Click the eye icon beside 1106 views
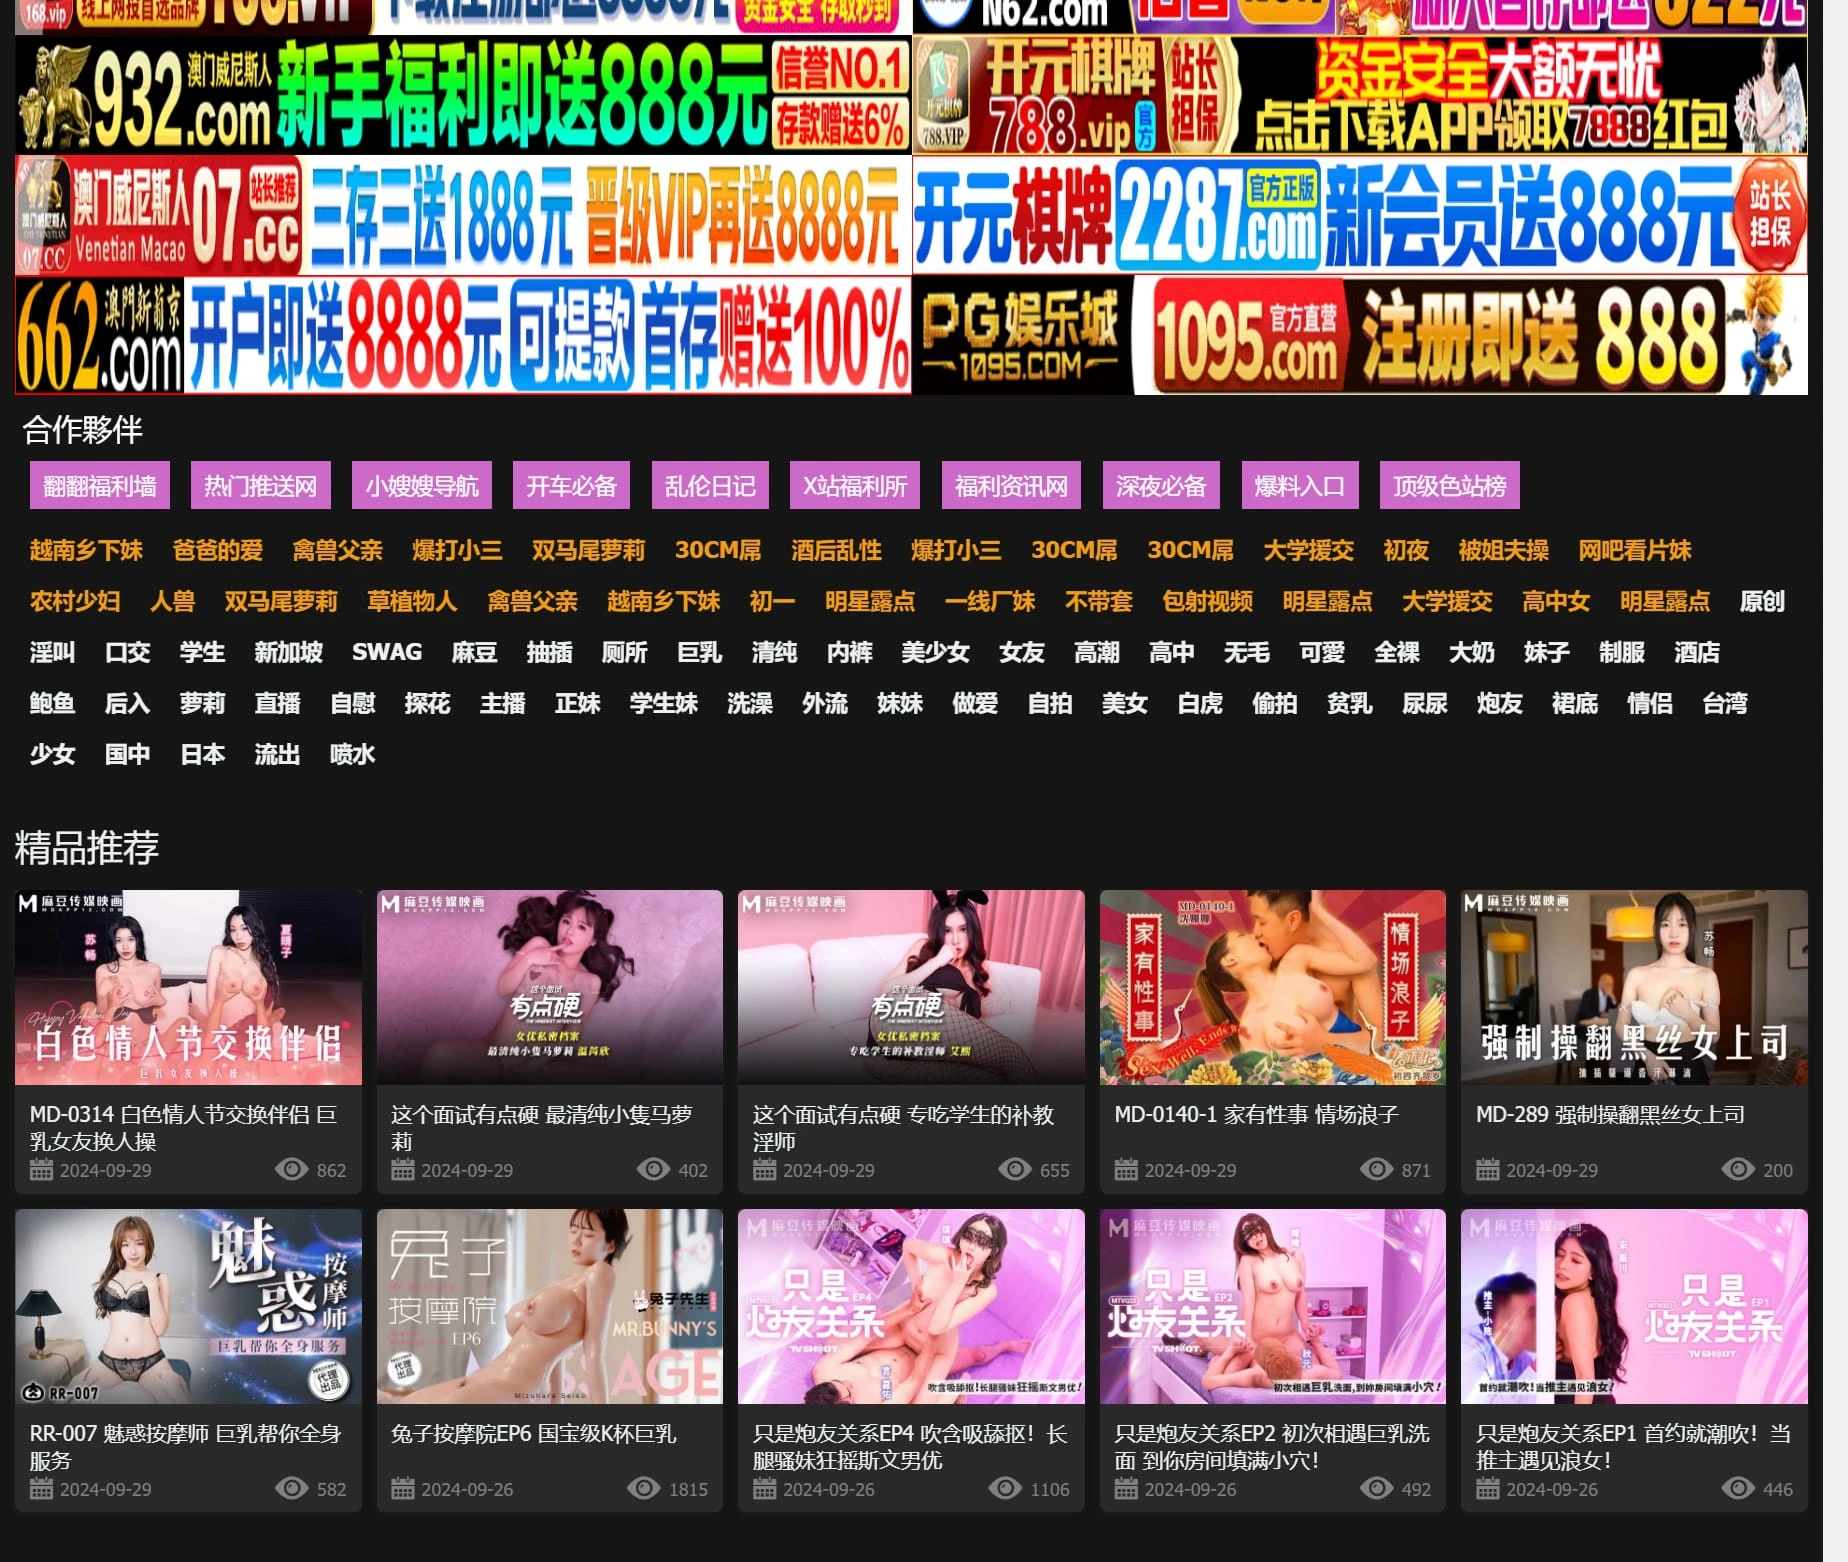Screen dimensions: 1848x1562 pos(1005,1489)
